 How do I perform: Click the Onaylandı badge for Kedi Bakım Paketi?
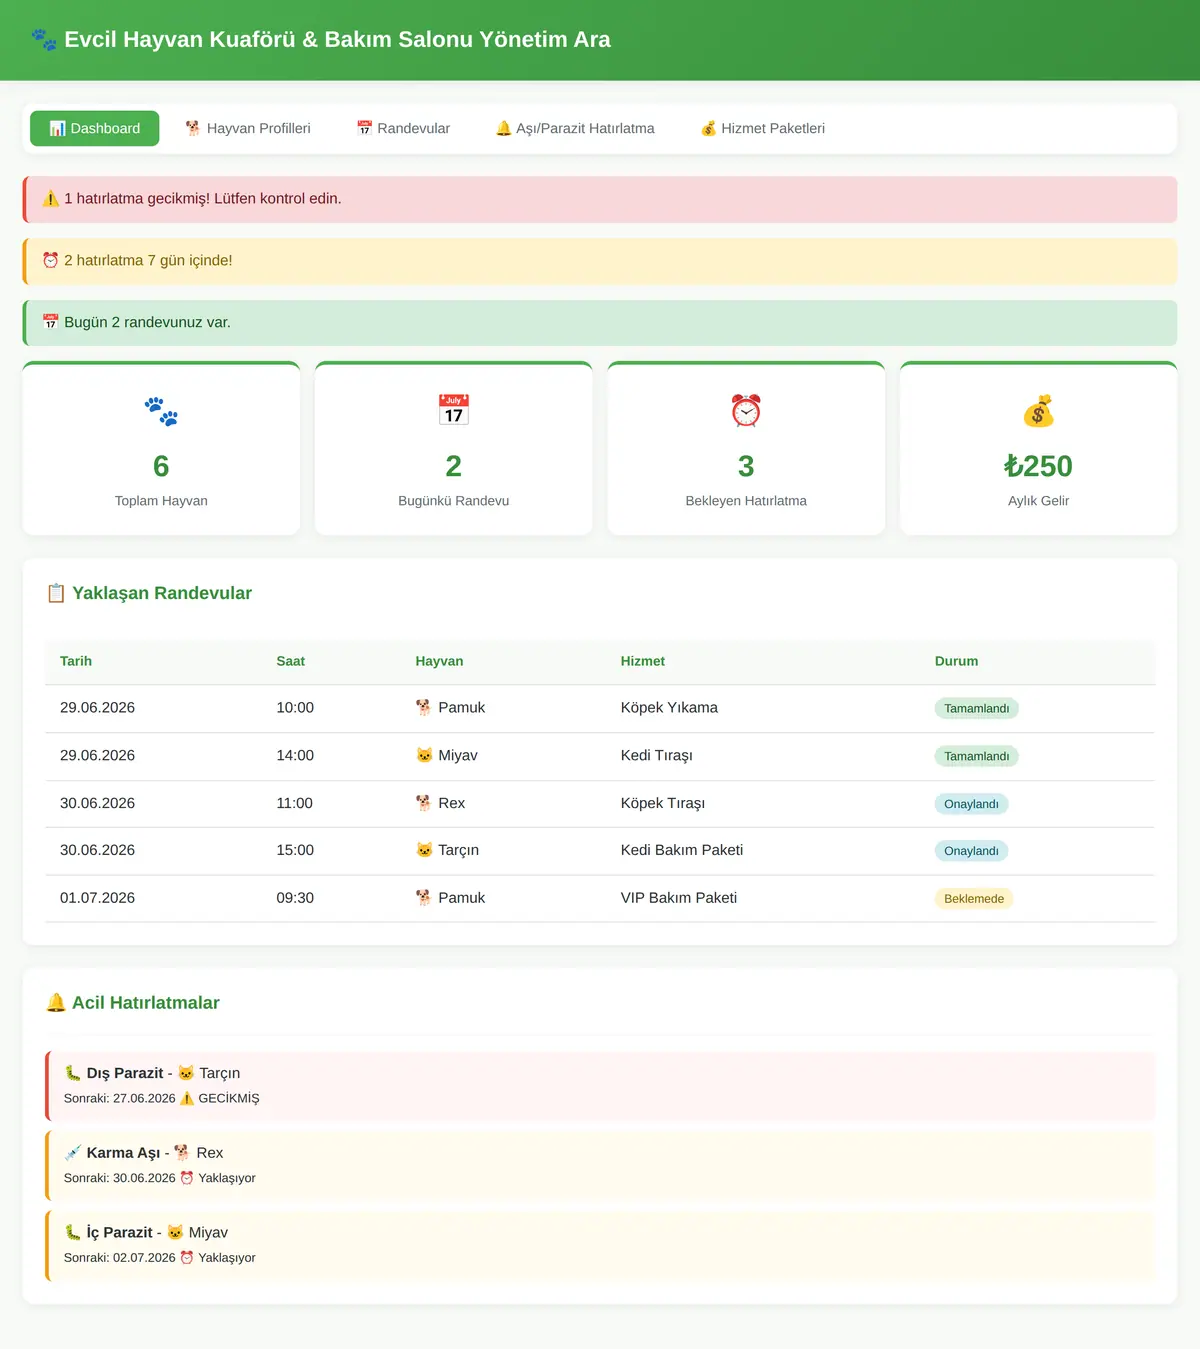click(972, 851)
